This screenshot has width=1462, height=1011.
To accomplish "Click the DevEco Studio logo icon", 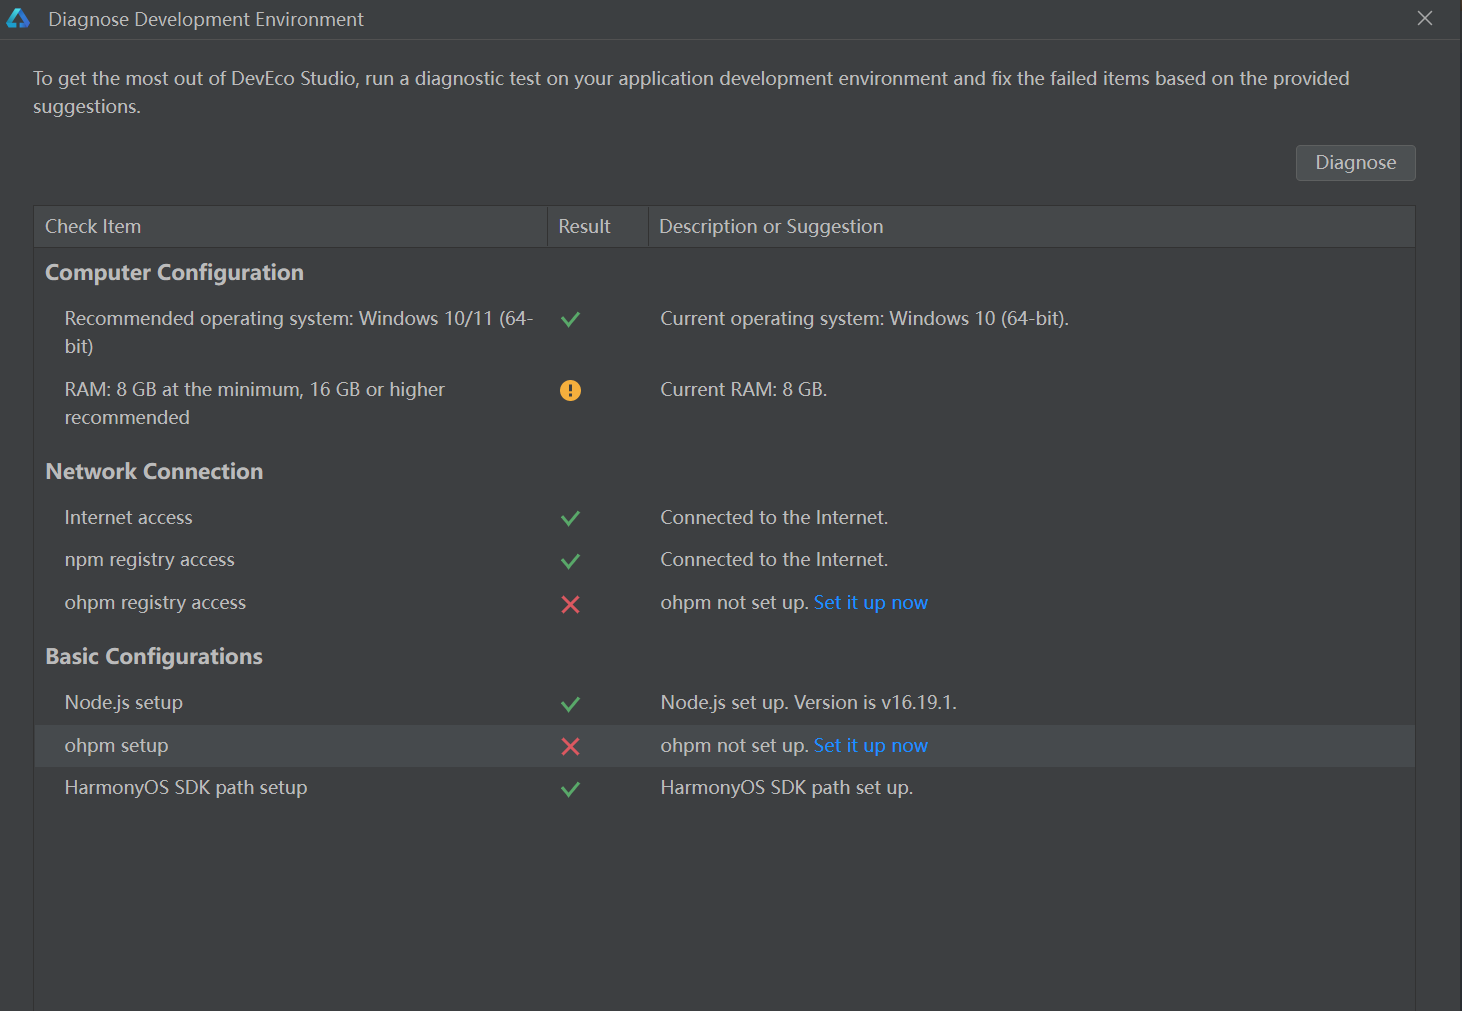I will click(x=18, y=19).
